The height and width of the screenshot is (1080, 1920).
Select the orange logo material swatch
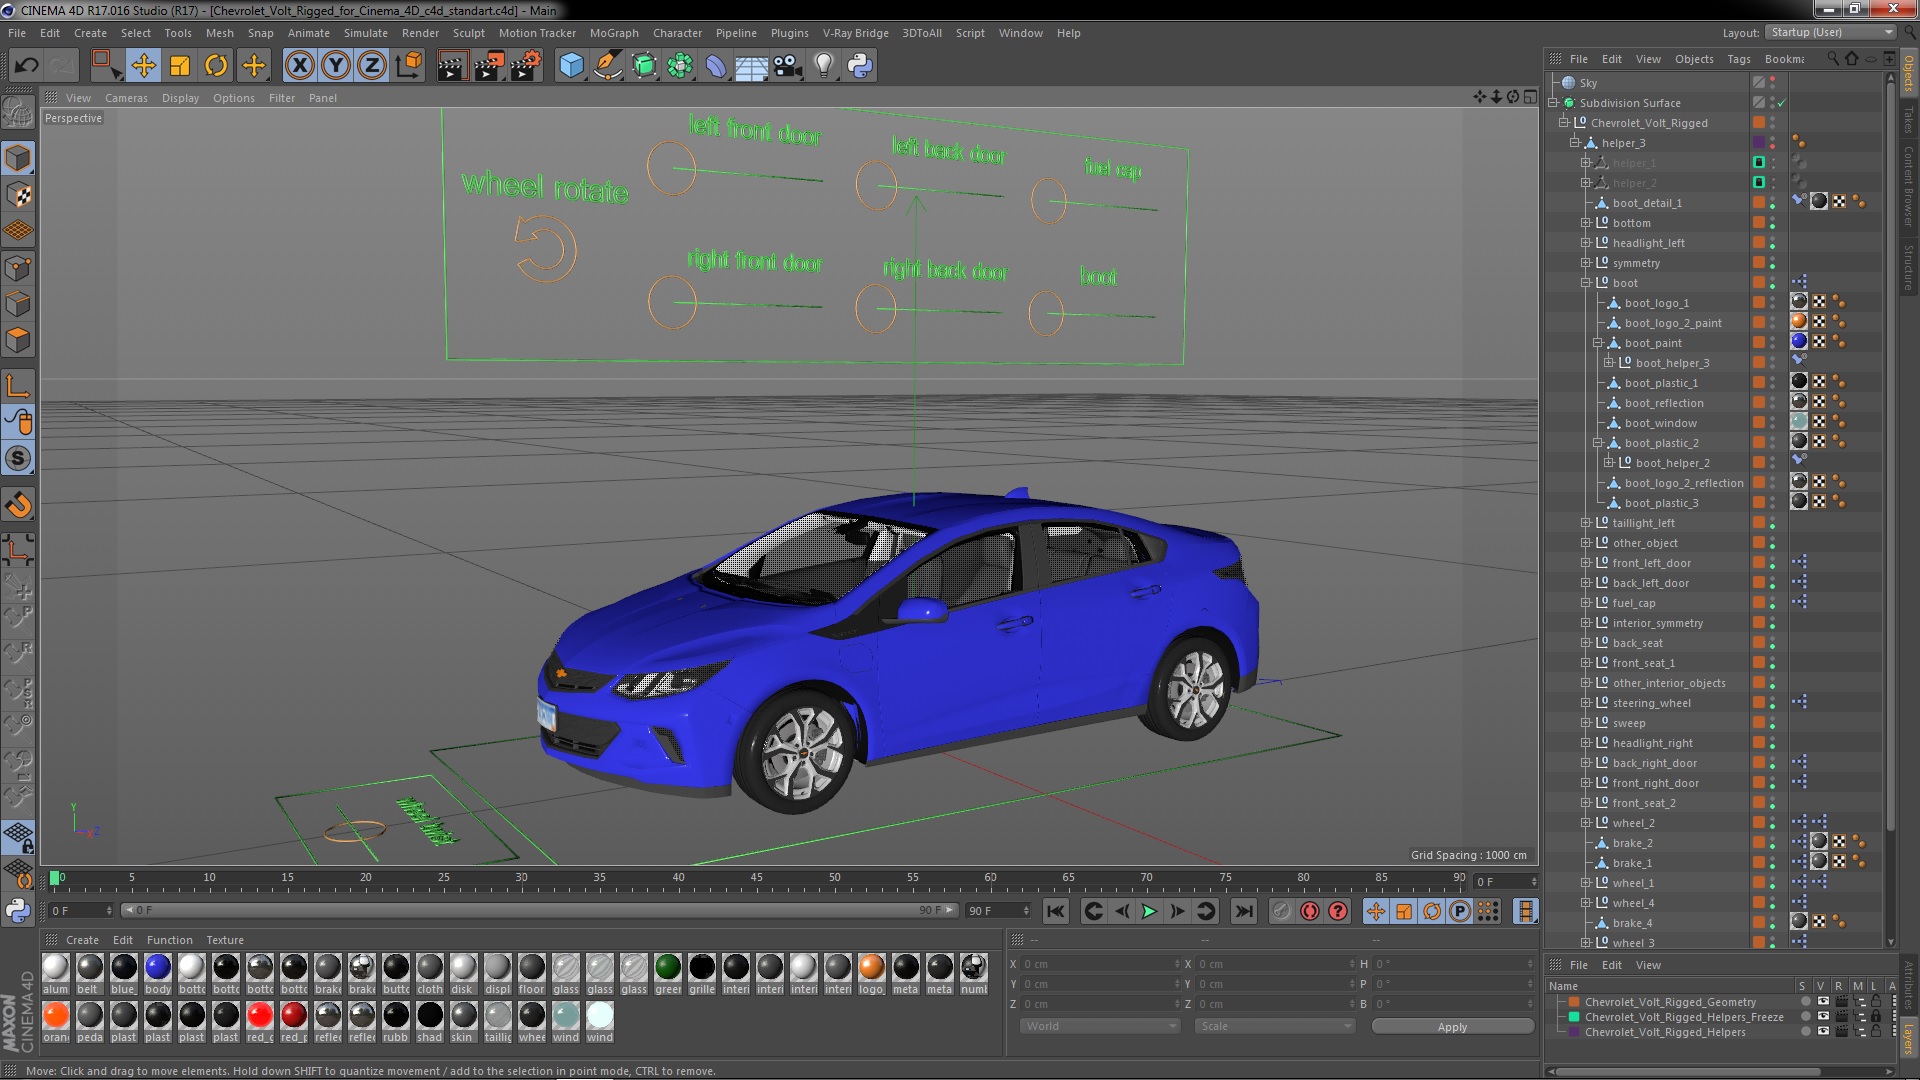click(872, 967)
